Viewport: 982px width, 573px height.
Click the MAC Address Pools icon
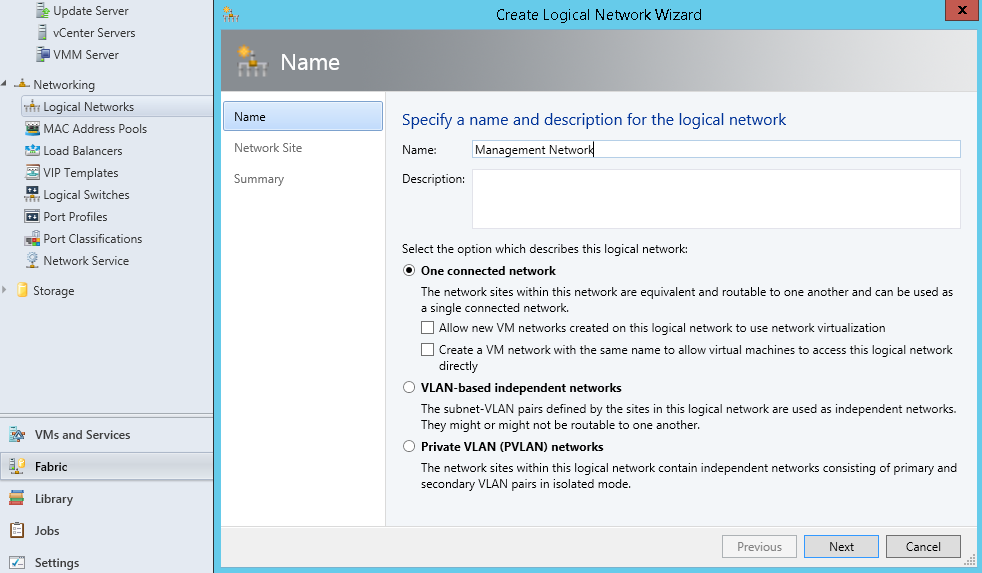coord(32,128)
